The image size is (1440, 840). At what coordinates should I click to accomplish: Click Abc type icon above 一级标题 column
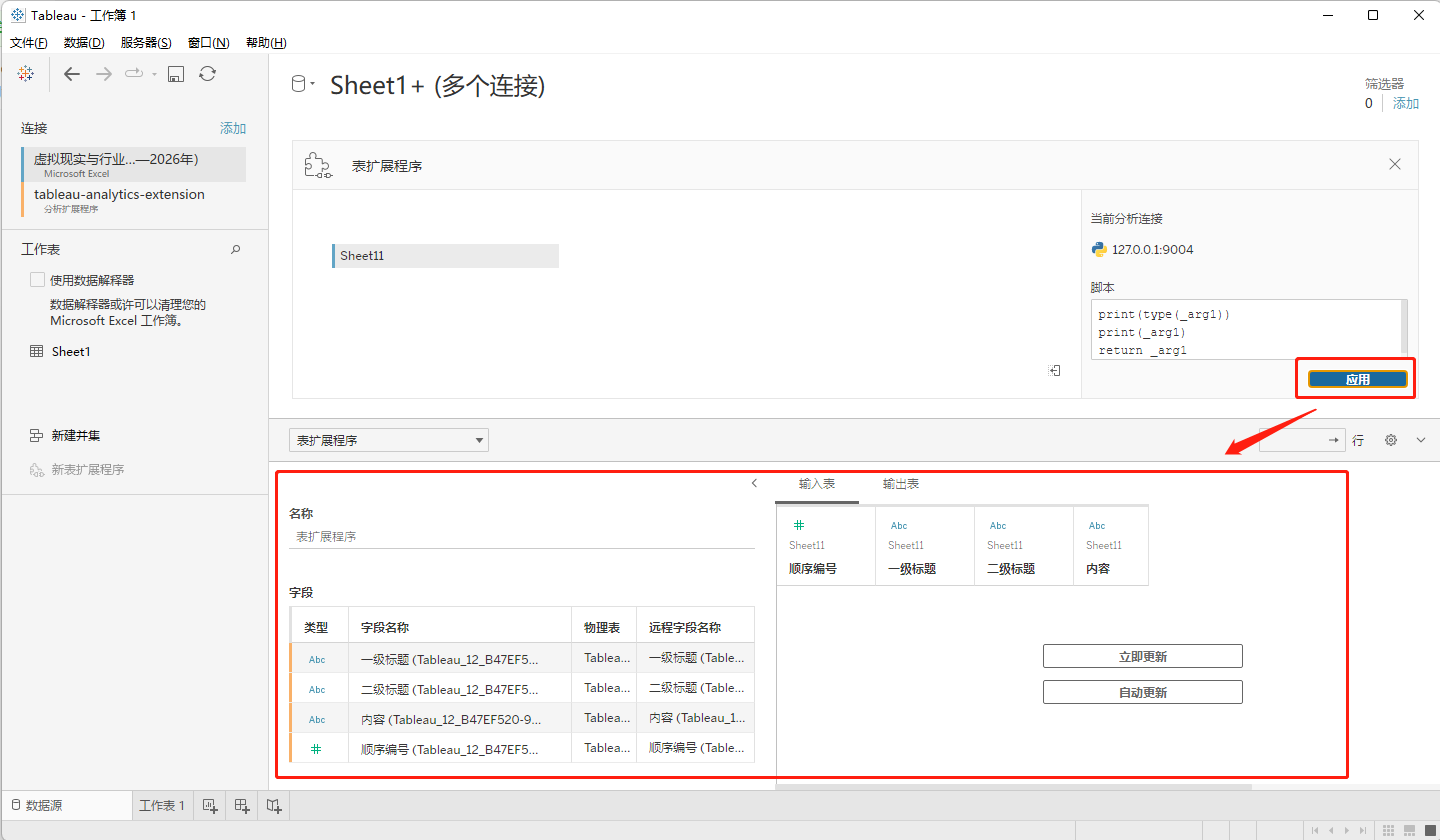(x=899, y=526)
